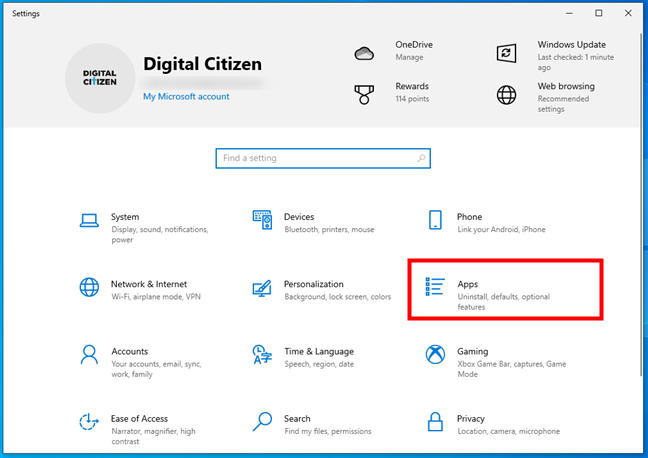The image size is (648, 458).
Task: Minimize the Settings window
Action: click(x=569, y=13)
